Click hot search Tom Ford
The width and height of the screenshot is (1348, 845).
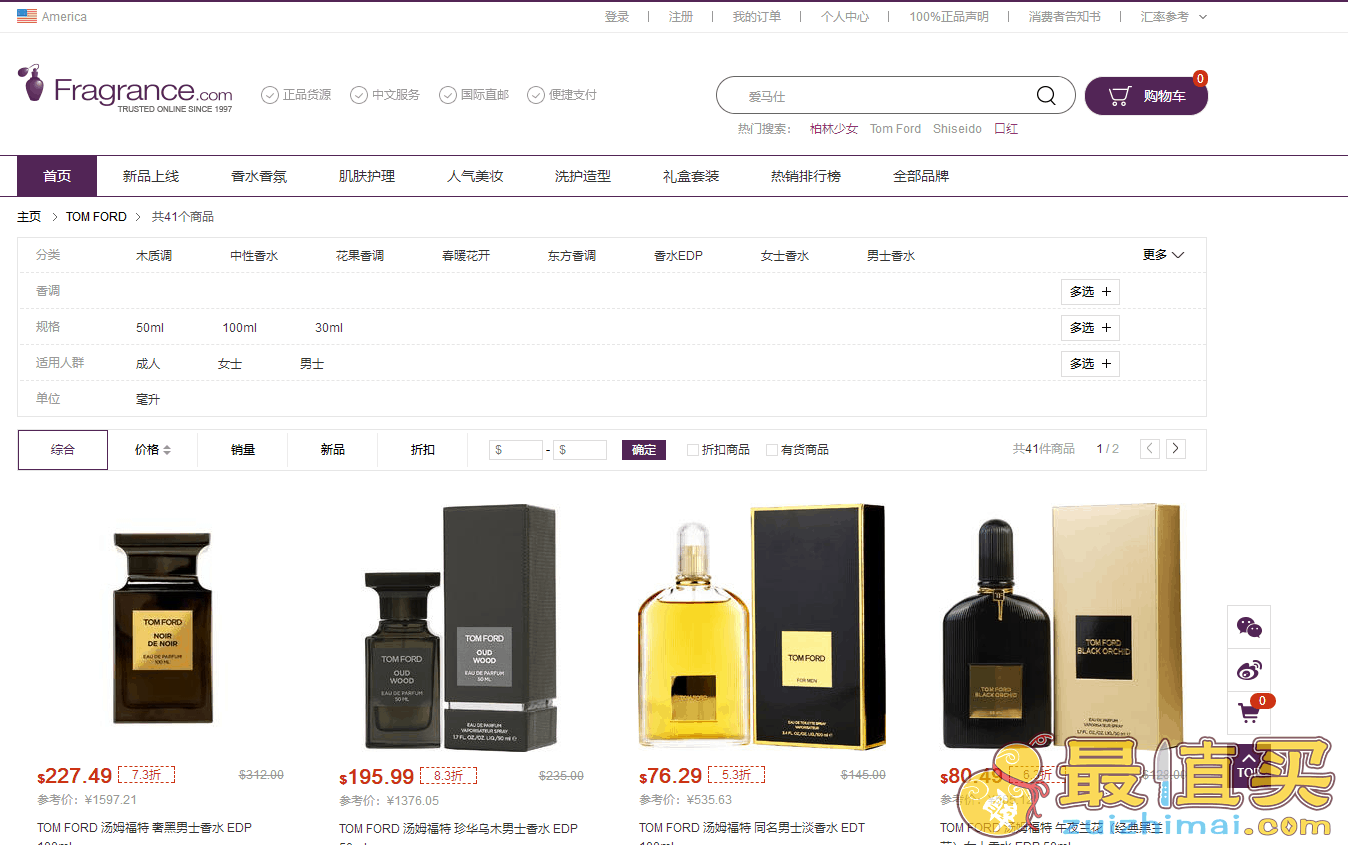pyautogui.click(x=895, y=129)
